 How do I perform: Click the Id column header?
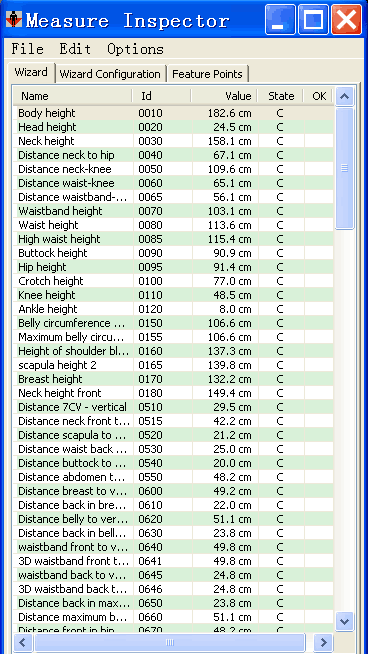click(x=162, y=96)
